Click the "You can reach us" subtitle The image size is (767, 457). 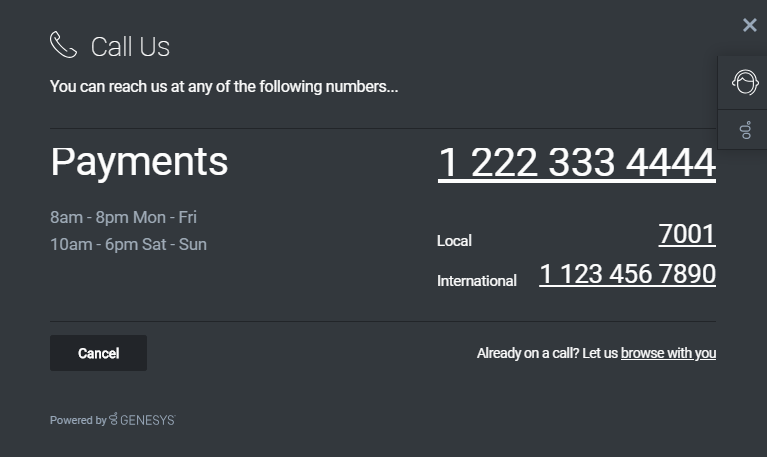pyautogui.click(x=224, y=87)
